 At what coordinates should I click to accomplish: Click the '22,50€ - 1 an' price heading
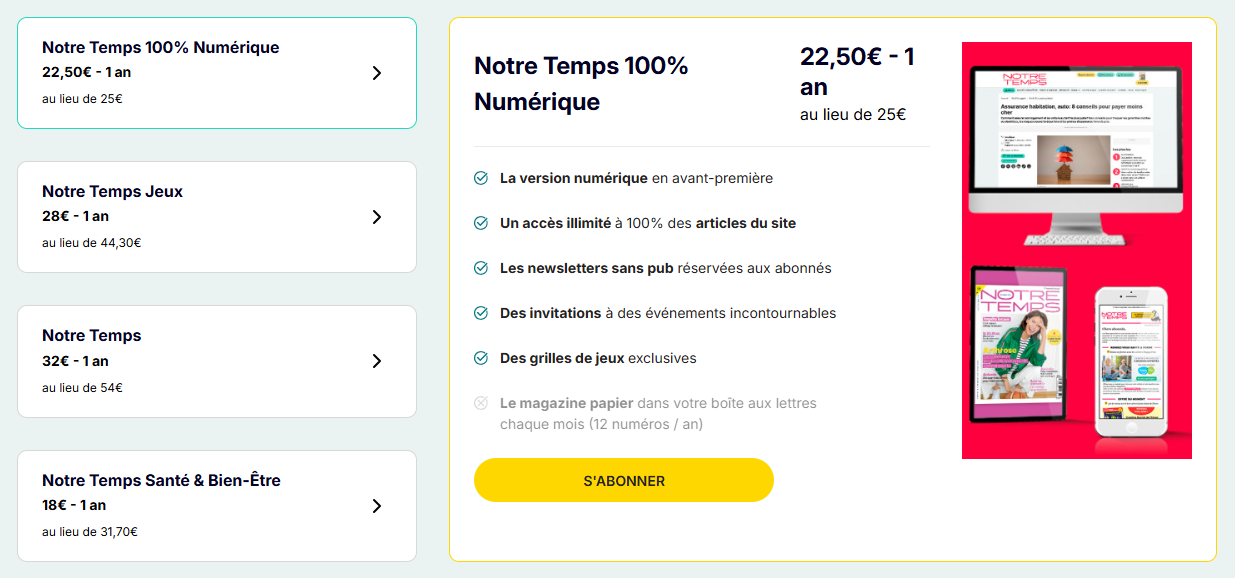857,71
